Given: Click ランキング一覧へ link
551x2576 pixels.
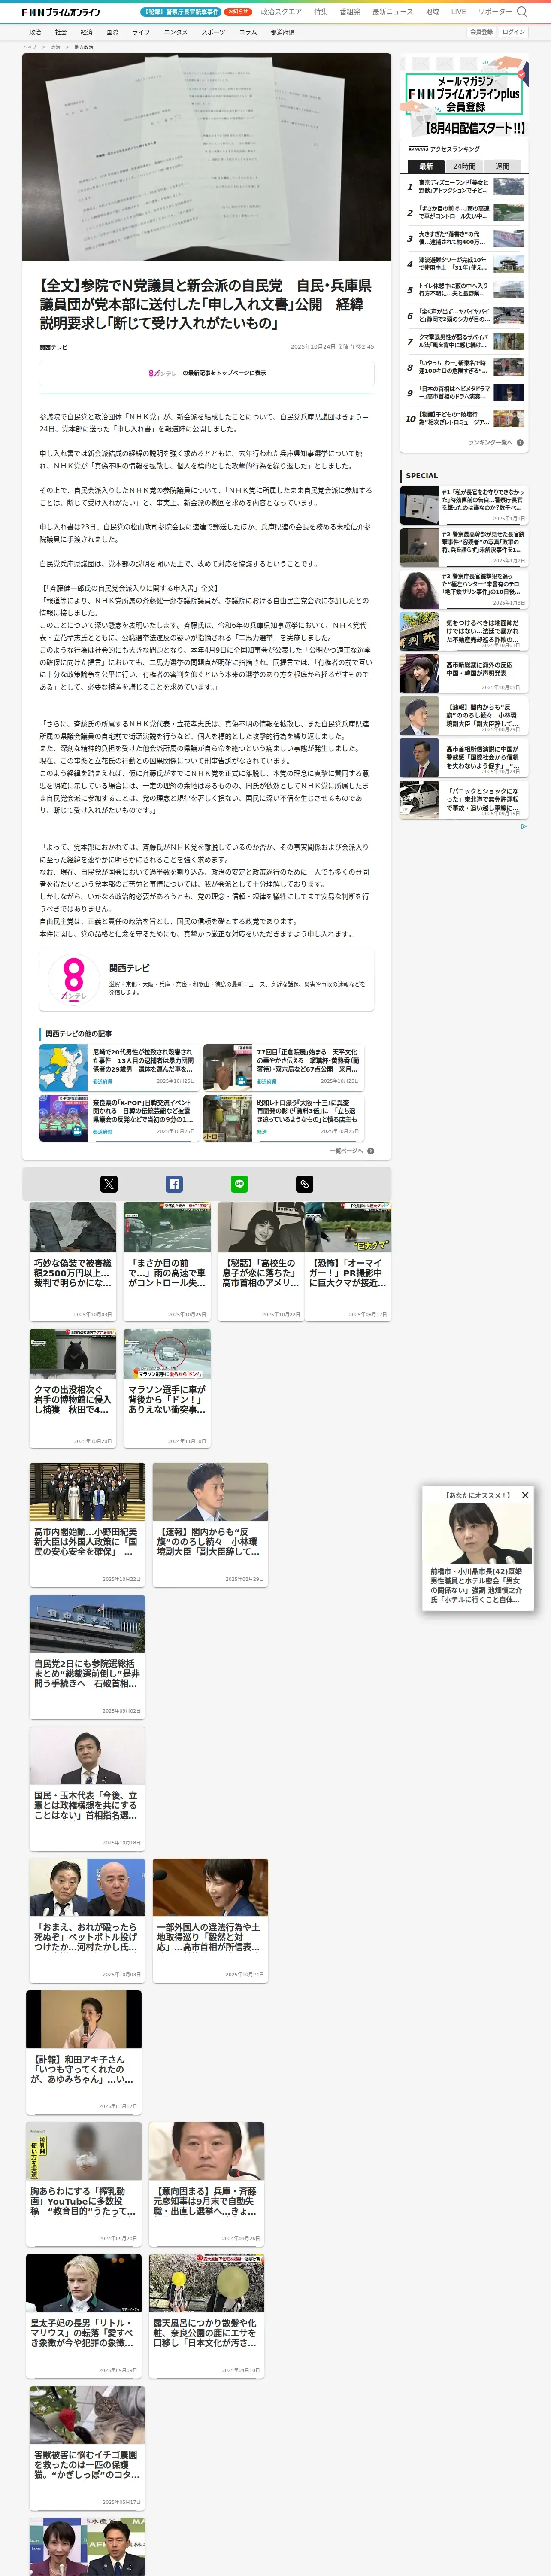Looking at the screenshot, I should point(490,442).
